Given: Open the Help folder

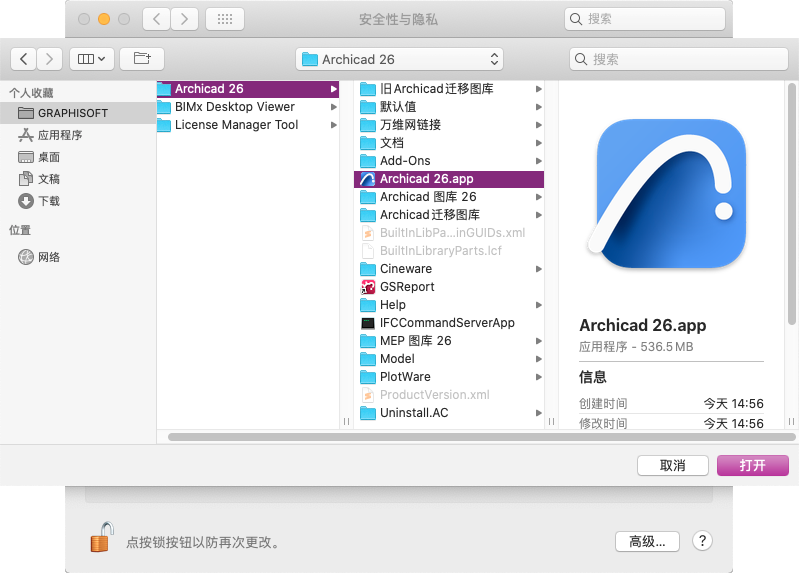Looking at the screenshot, I should coord(449,304).
